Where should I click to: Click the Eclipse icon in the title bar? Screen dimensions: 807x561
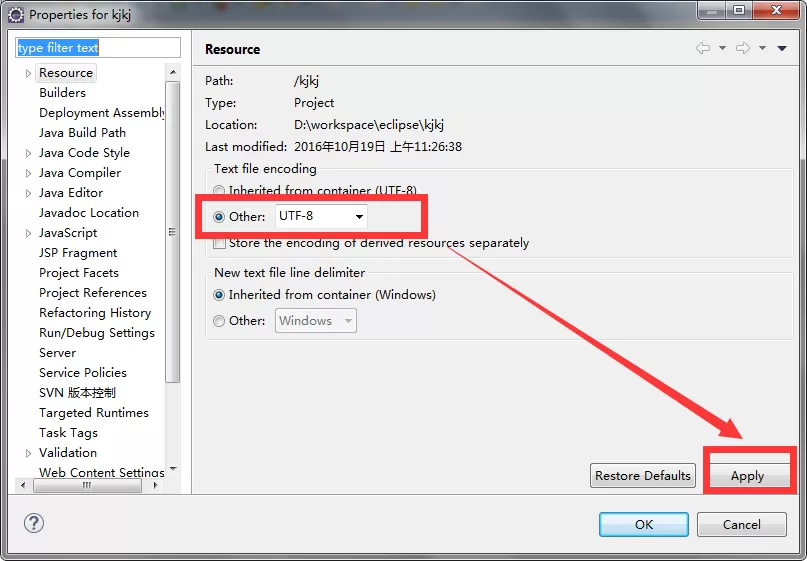click(16, 15)
